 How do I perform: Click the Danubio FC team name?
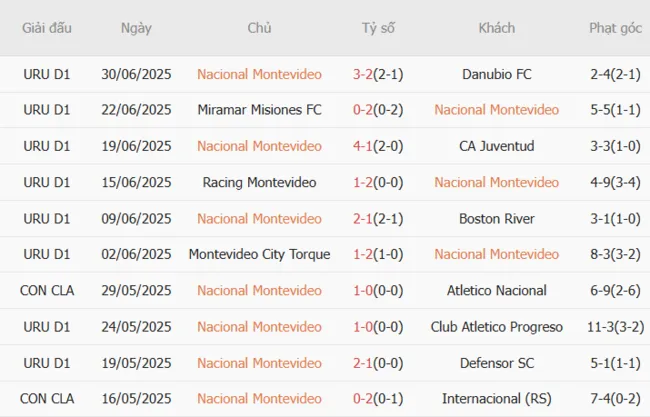click(496, 74)
